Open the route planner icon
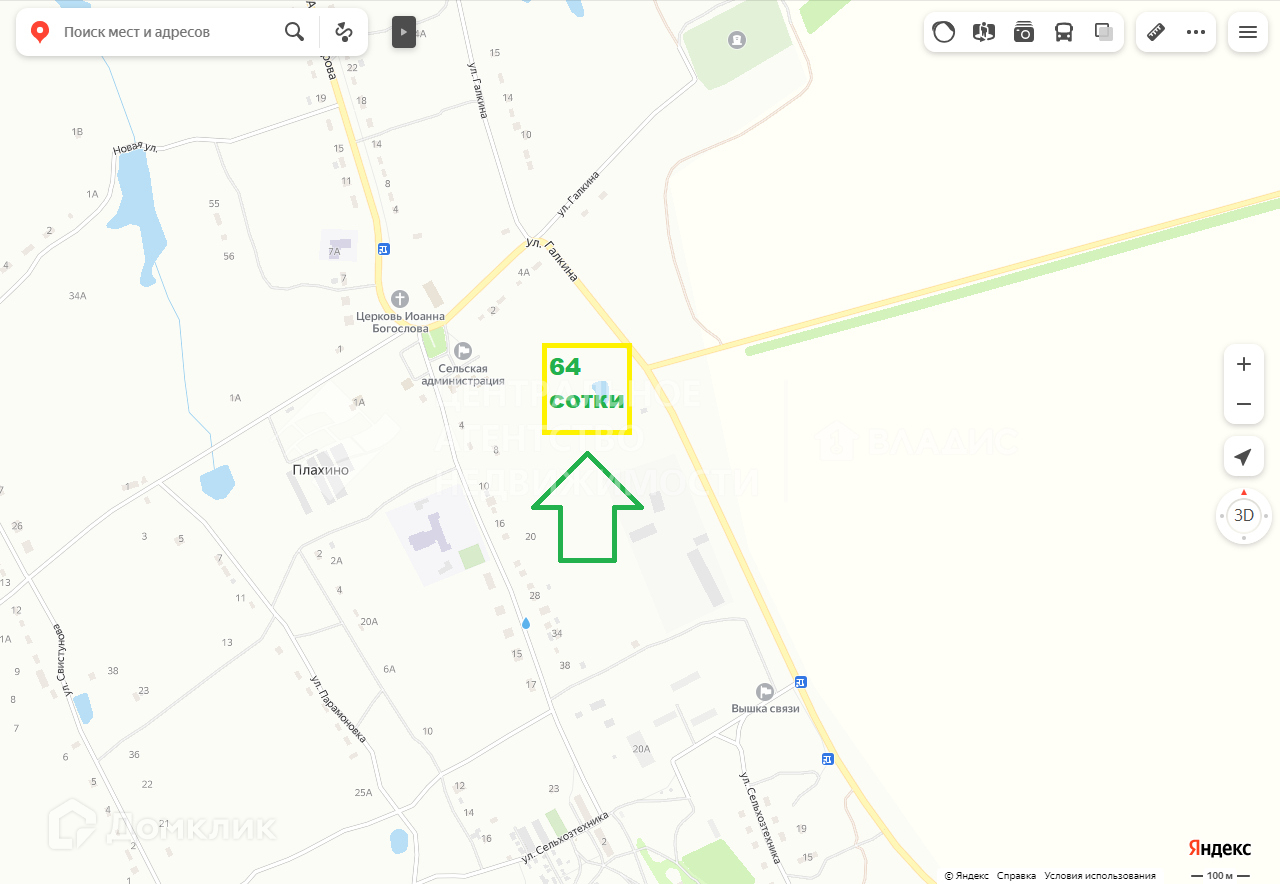The height and width of the screenshot is (884, 1280). click(344, 32)
